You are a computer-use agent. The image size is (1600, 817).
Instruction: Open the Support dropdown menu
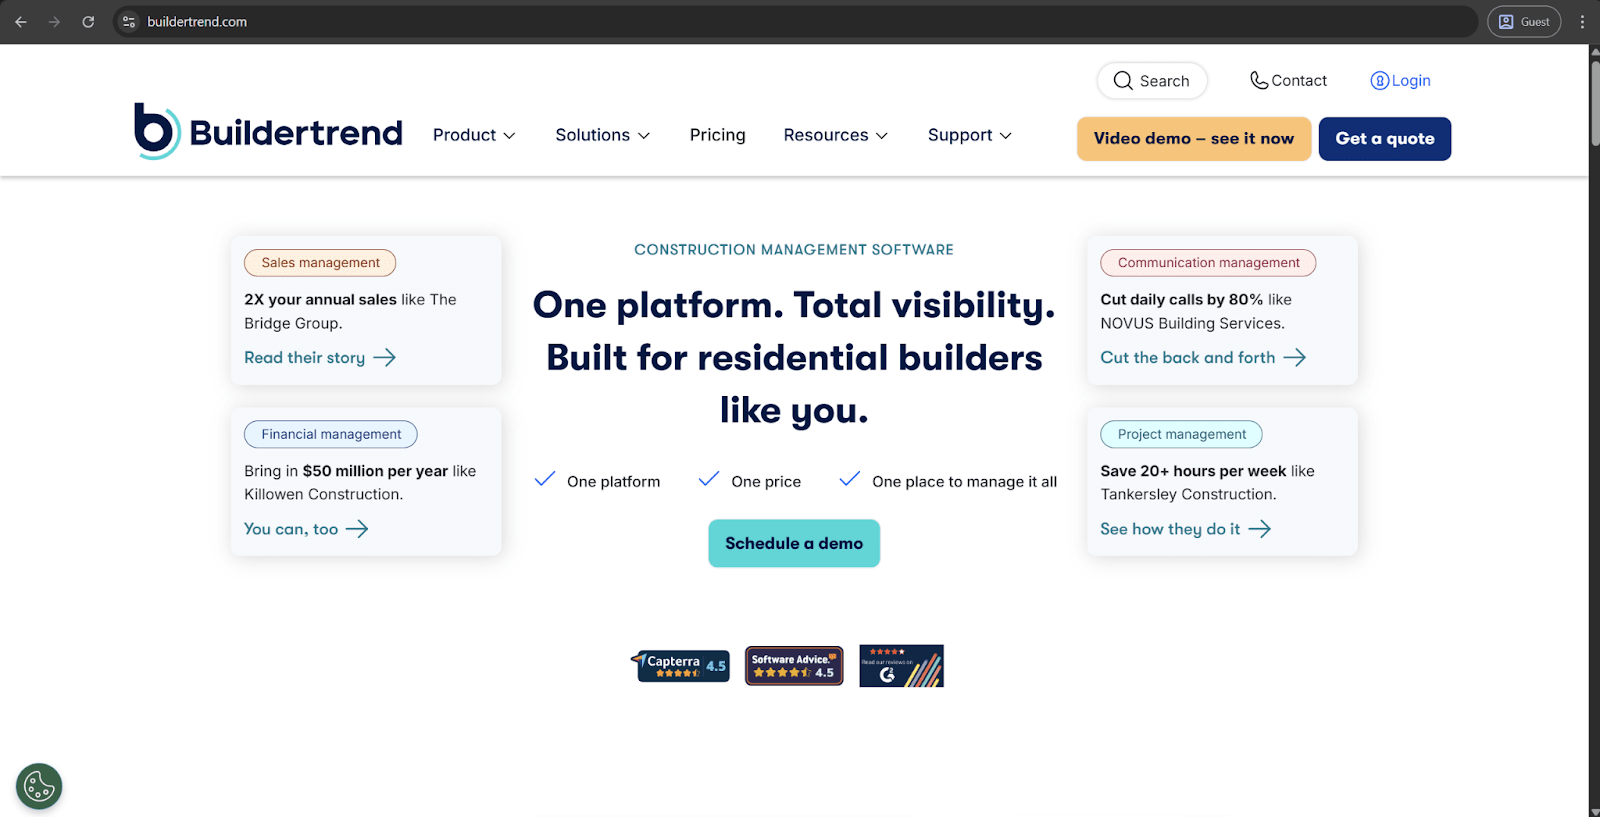(969, 135)
